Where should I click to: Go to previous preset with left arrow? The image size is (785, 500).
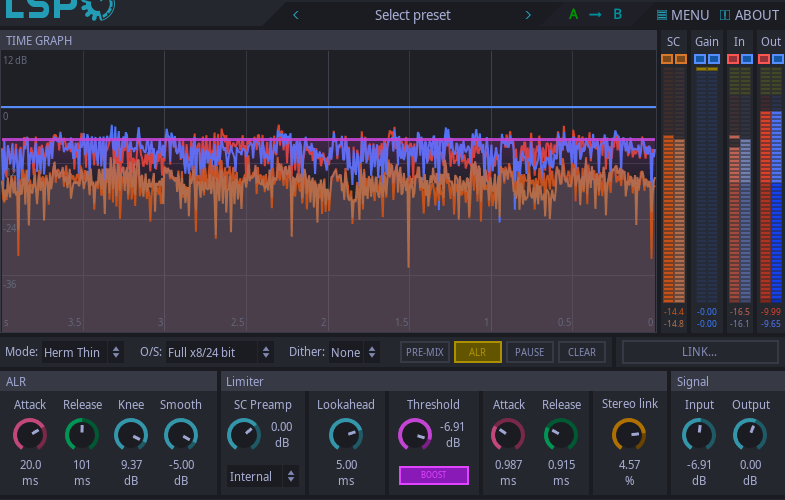296,15
